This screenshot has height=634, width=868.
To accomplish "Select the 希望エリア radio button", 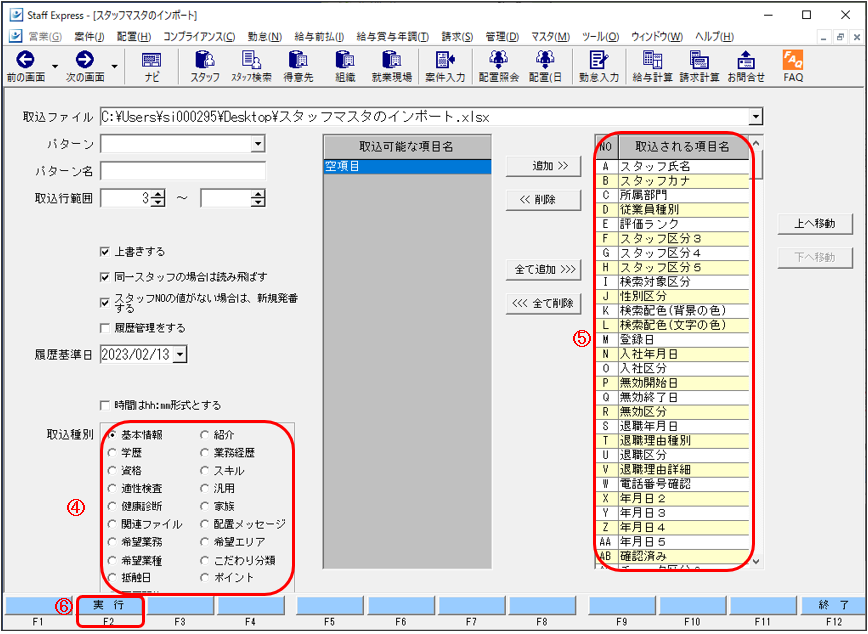I will (x=205, y=542).
